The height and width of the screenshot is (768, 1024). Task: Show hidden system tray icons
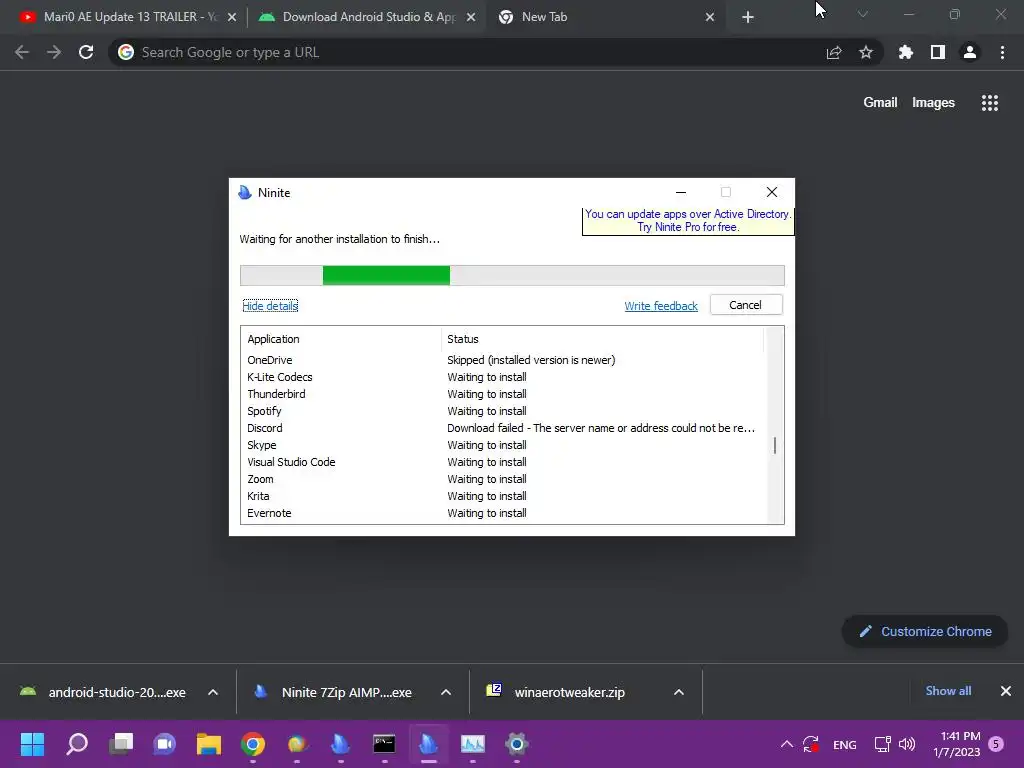point(787,744)
